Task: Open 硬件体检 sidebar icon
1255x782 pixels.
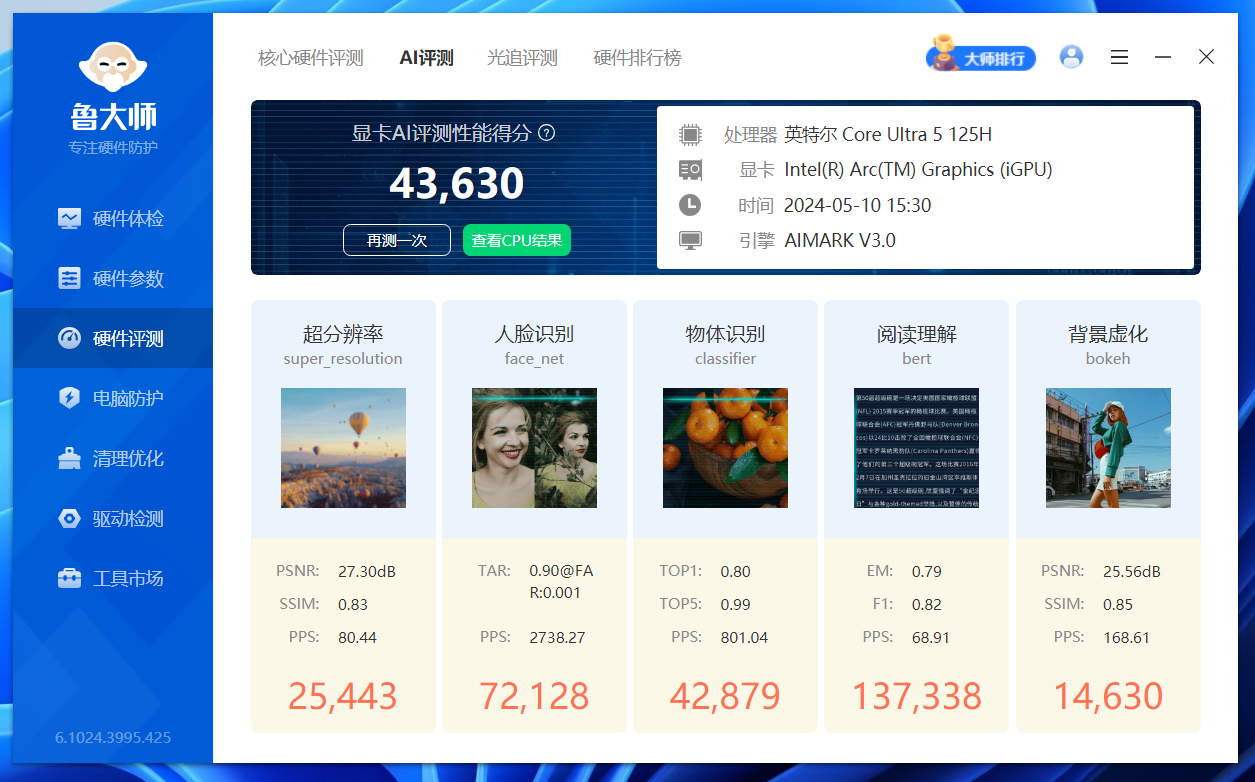Action: click(69, 218)
